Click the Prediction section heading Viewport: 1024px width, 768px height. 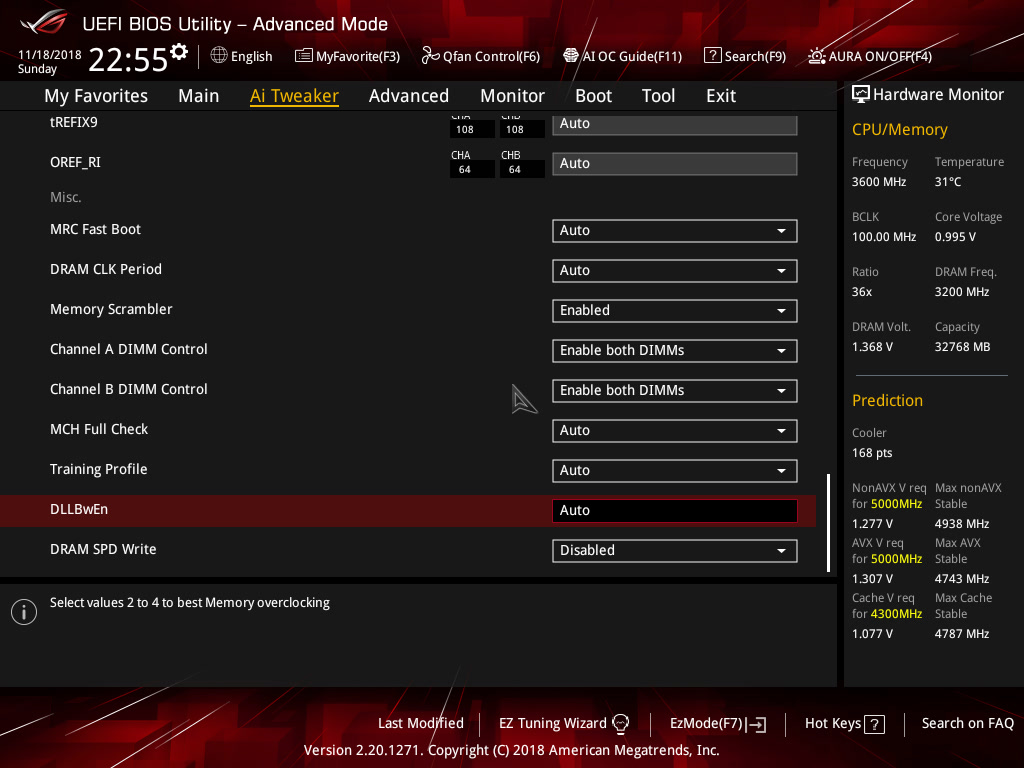tap(887, 400)
